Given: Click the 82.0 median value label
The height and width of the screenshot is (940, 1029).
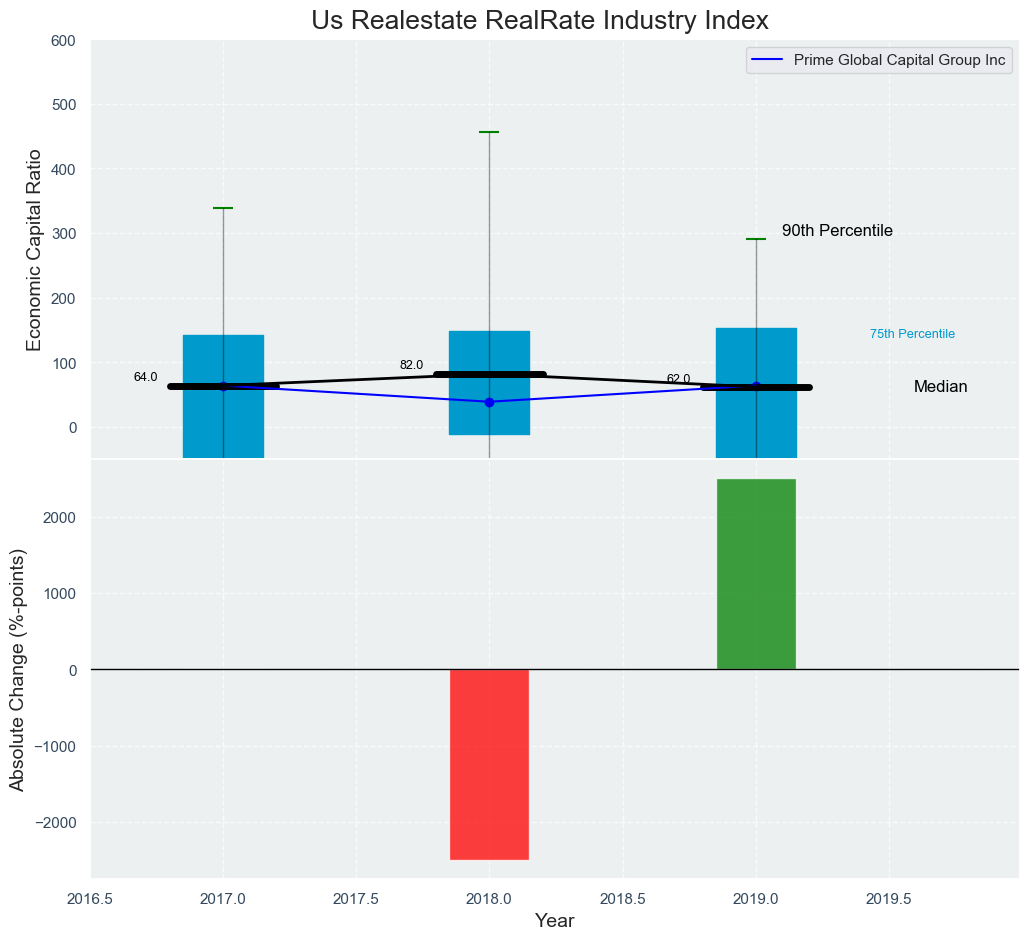Looking at the screenshot, I should (411, 365).
